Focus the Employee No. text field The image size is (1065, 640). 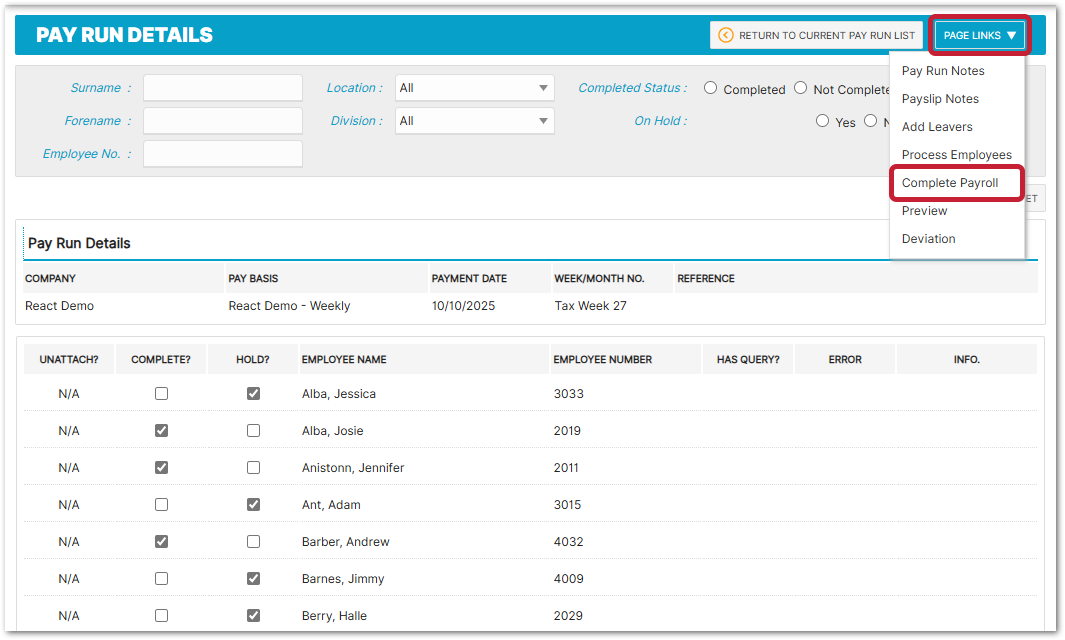pyautogui.click(x=222, y=154)
